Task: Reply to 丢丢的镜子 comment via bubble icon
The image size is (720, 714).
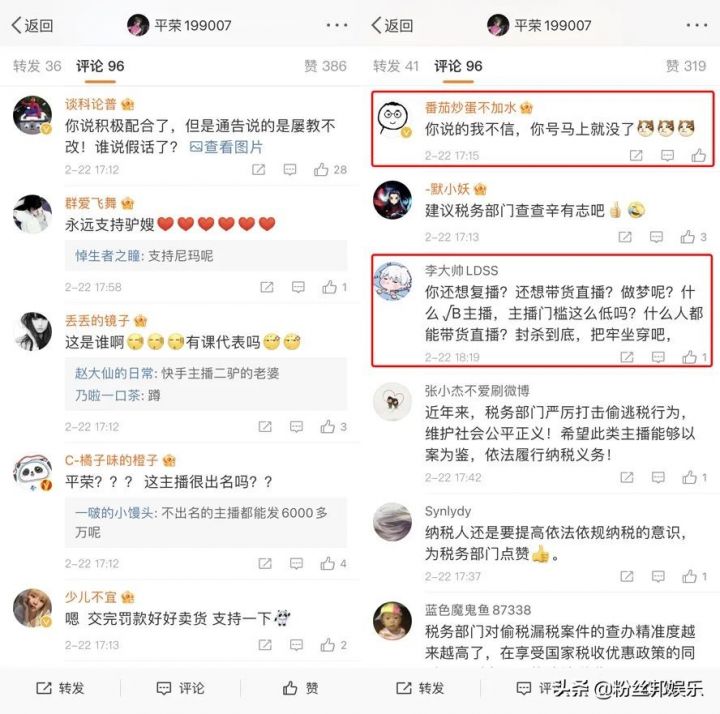Action: pos(296,427)
